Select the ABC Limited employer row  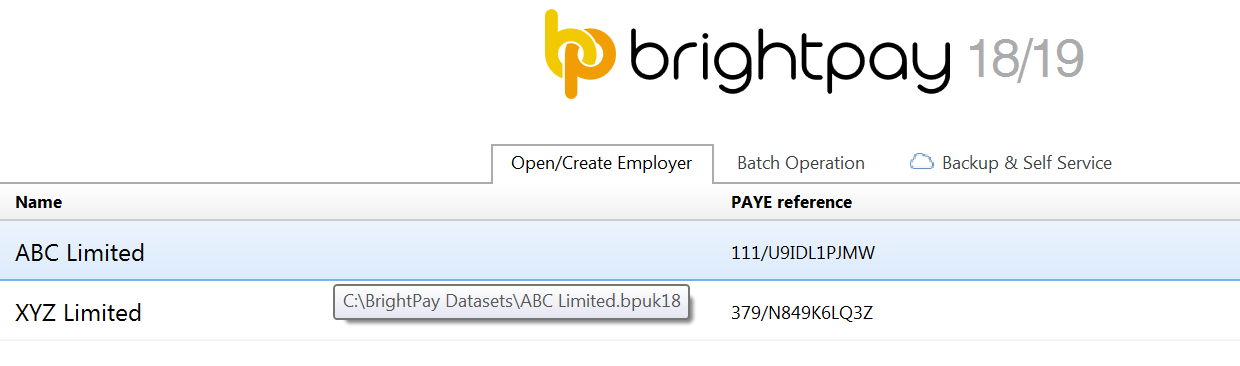[x=620, y=252]
